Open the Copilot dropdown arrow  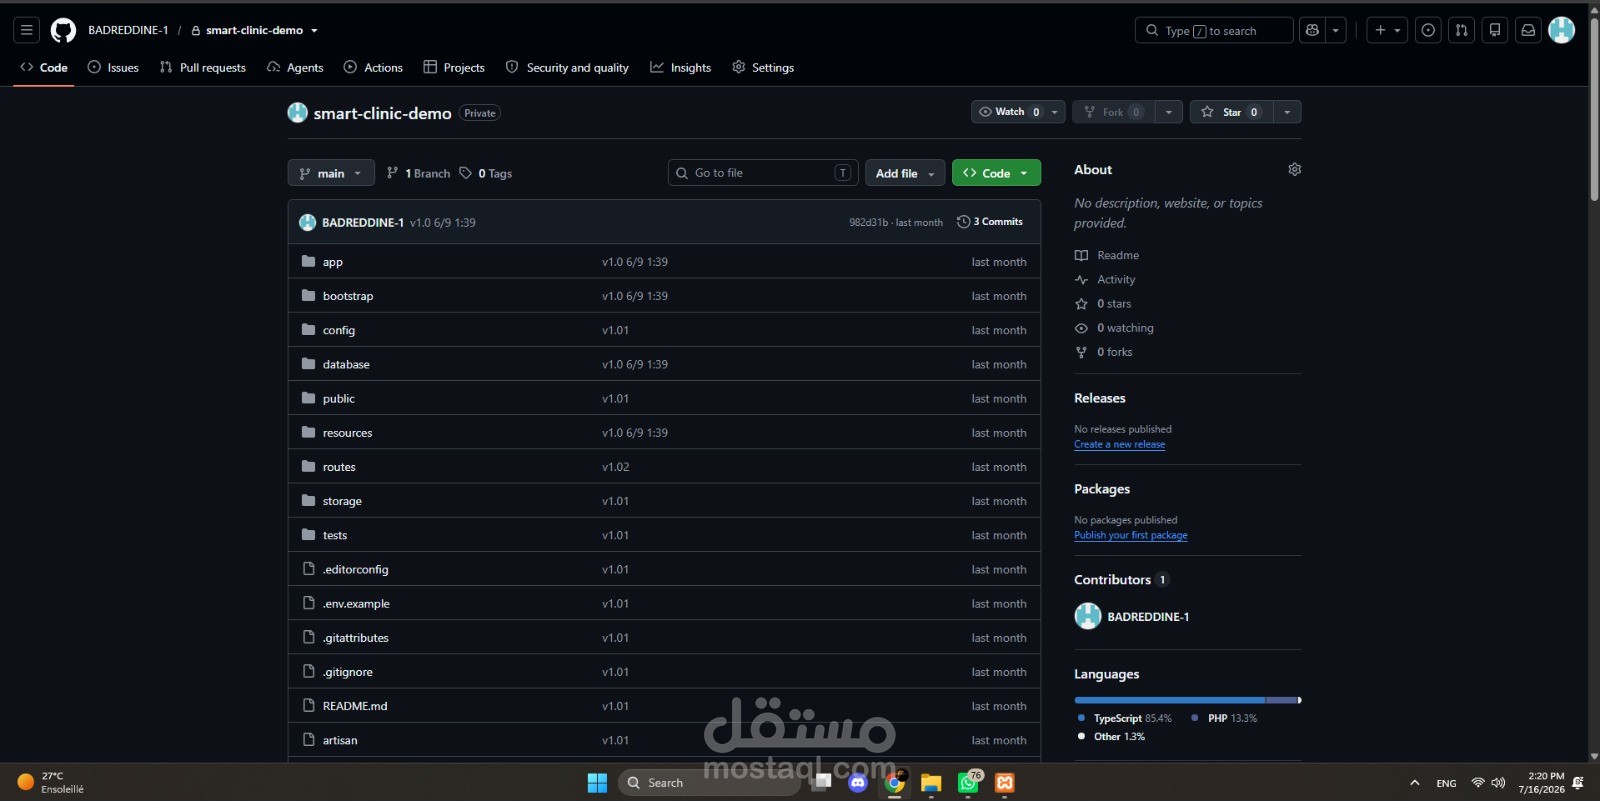(x=1335, y=30)
